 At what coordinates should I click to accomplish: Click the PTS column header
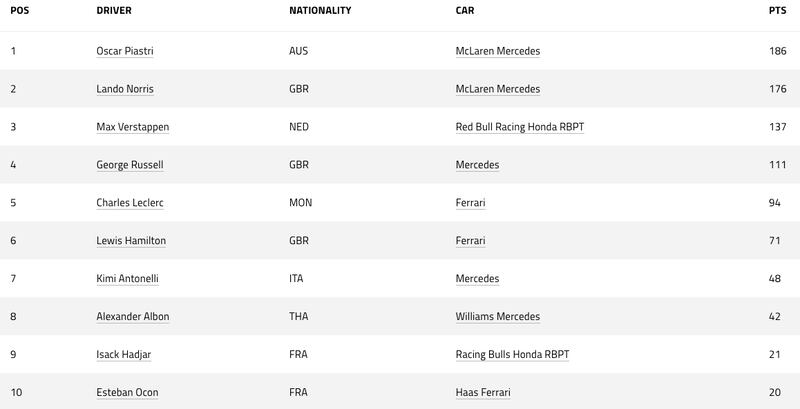pos(778,10)
